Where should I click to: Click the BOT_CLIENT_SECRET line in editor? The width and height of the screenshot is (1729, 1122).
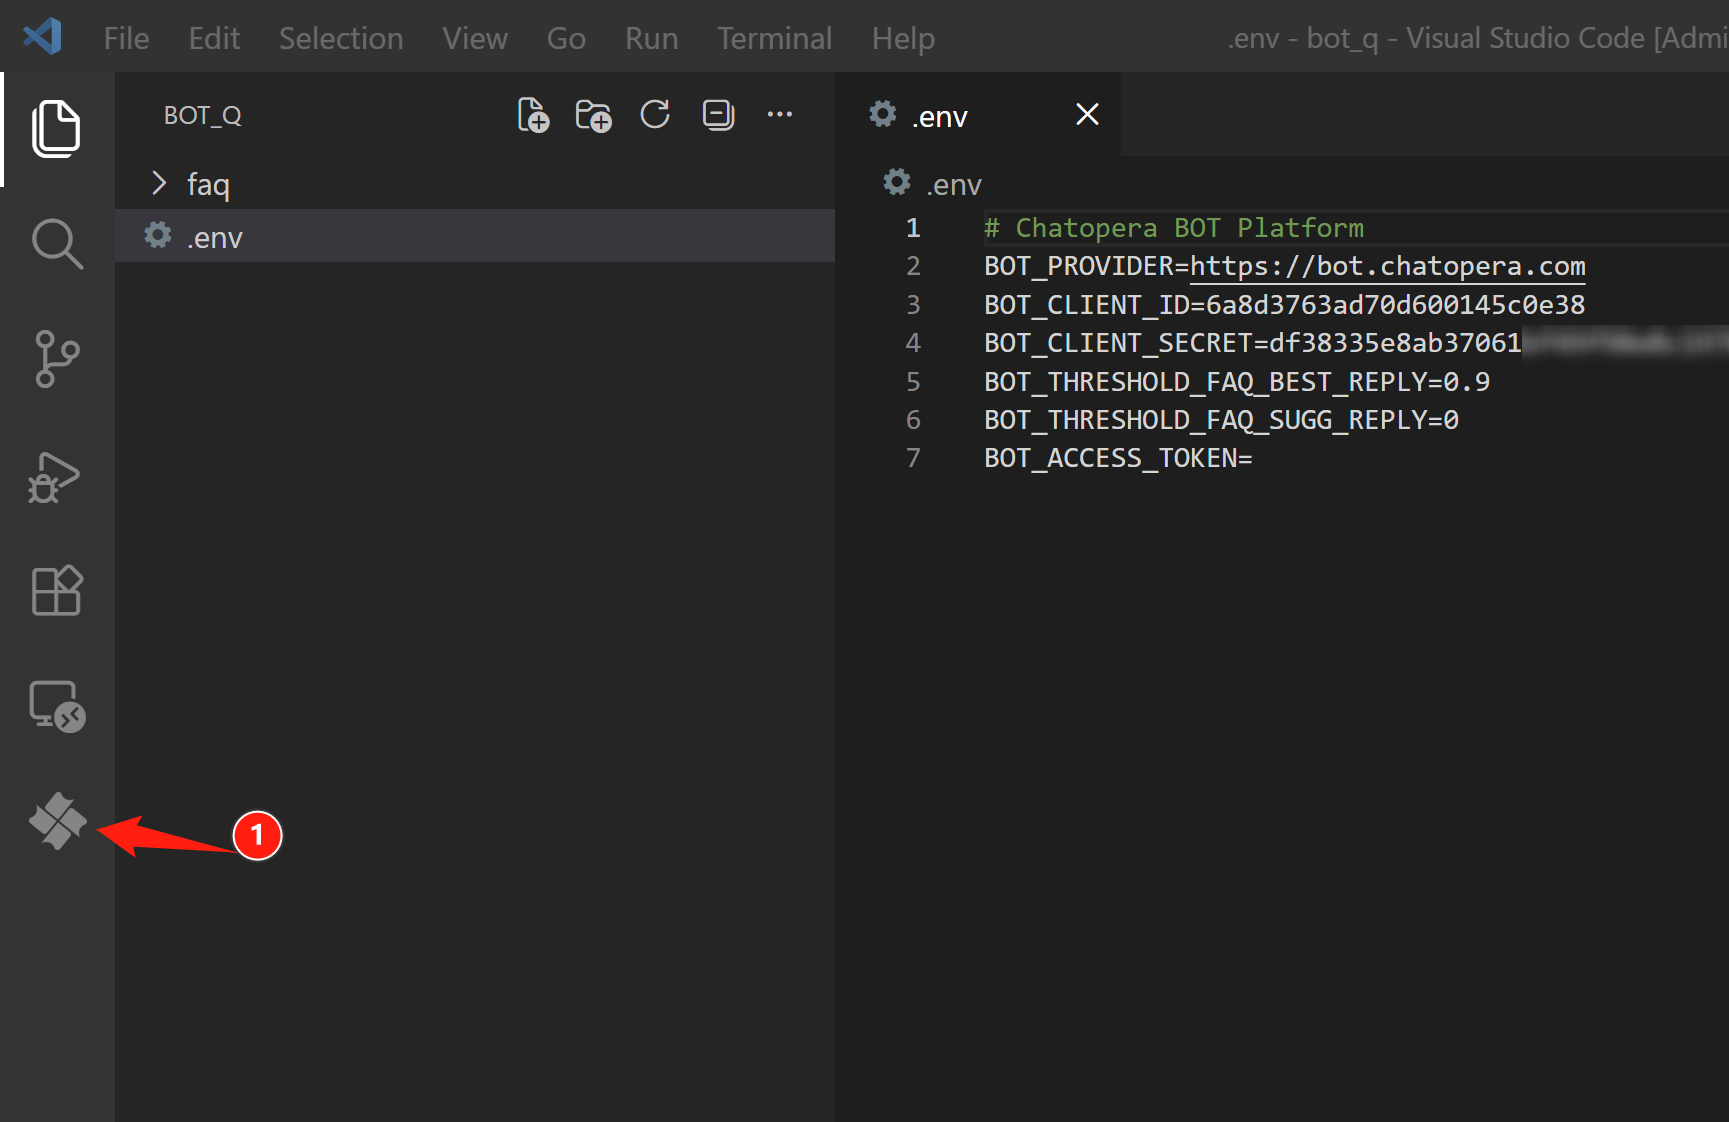point(1356,343)
